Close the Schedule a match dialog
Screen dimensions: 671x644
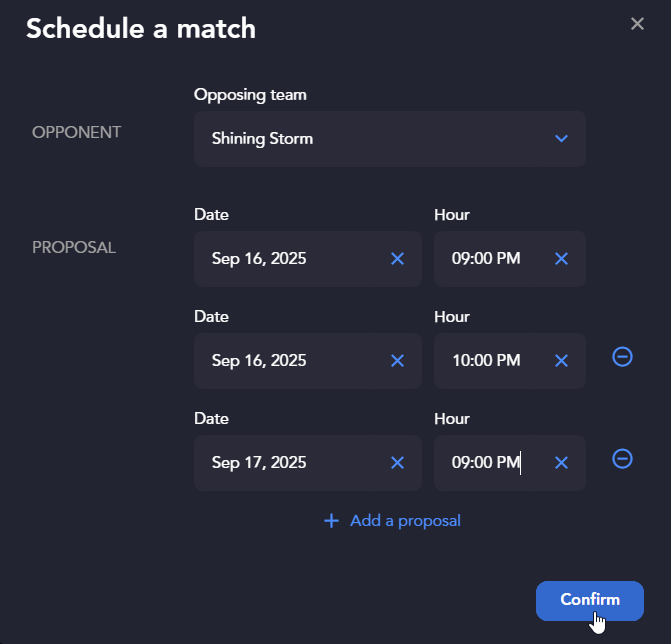(x=637, y=24)
